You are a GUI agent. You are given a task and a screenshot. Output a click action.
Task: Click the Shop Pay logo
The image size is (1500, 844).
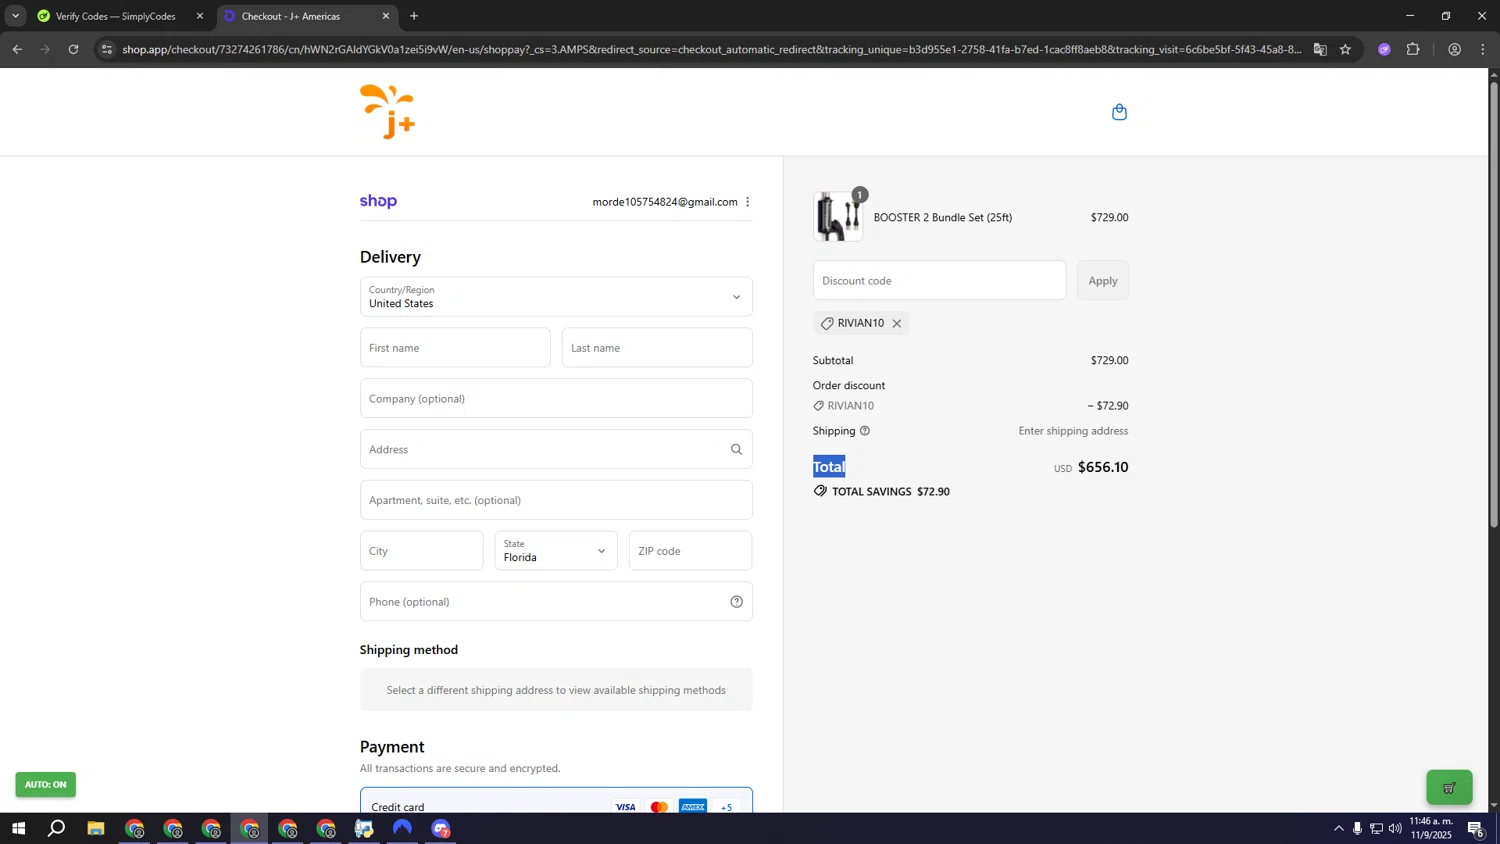click(x=378, y=201)
